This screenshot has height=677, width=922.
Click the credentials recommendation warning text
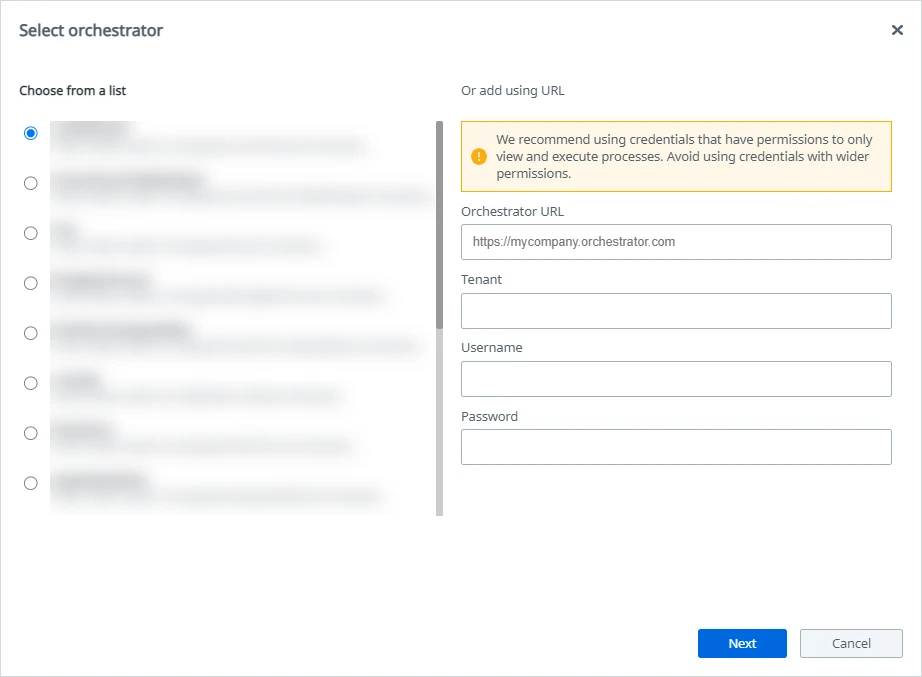684,156
